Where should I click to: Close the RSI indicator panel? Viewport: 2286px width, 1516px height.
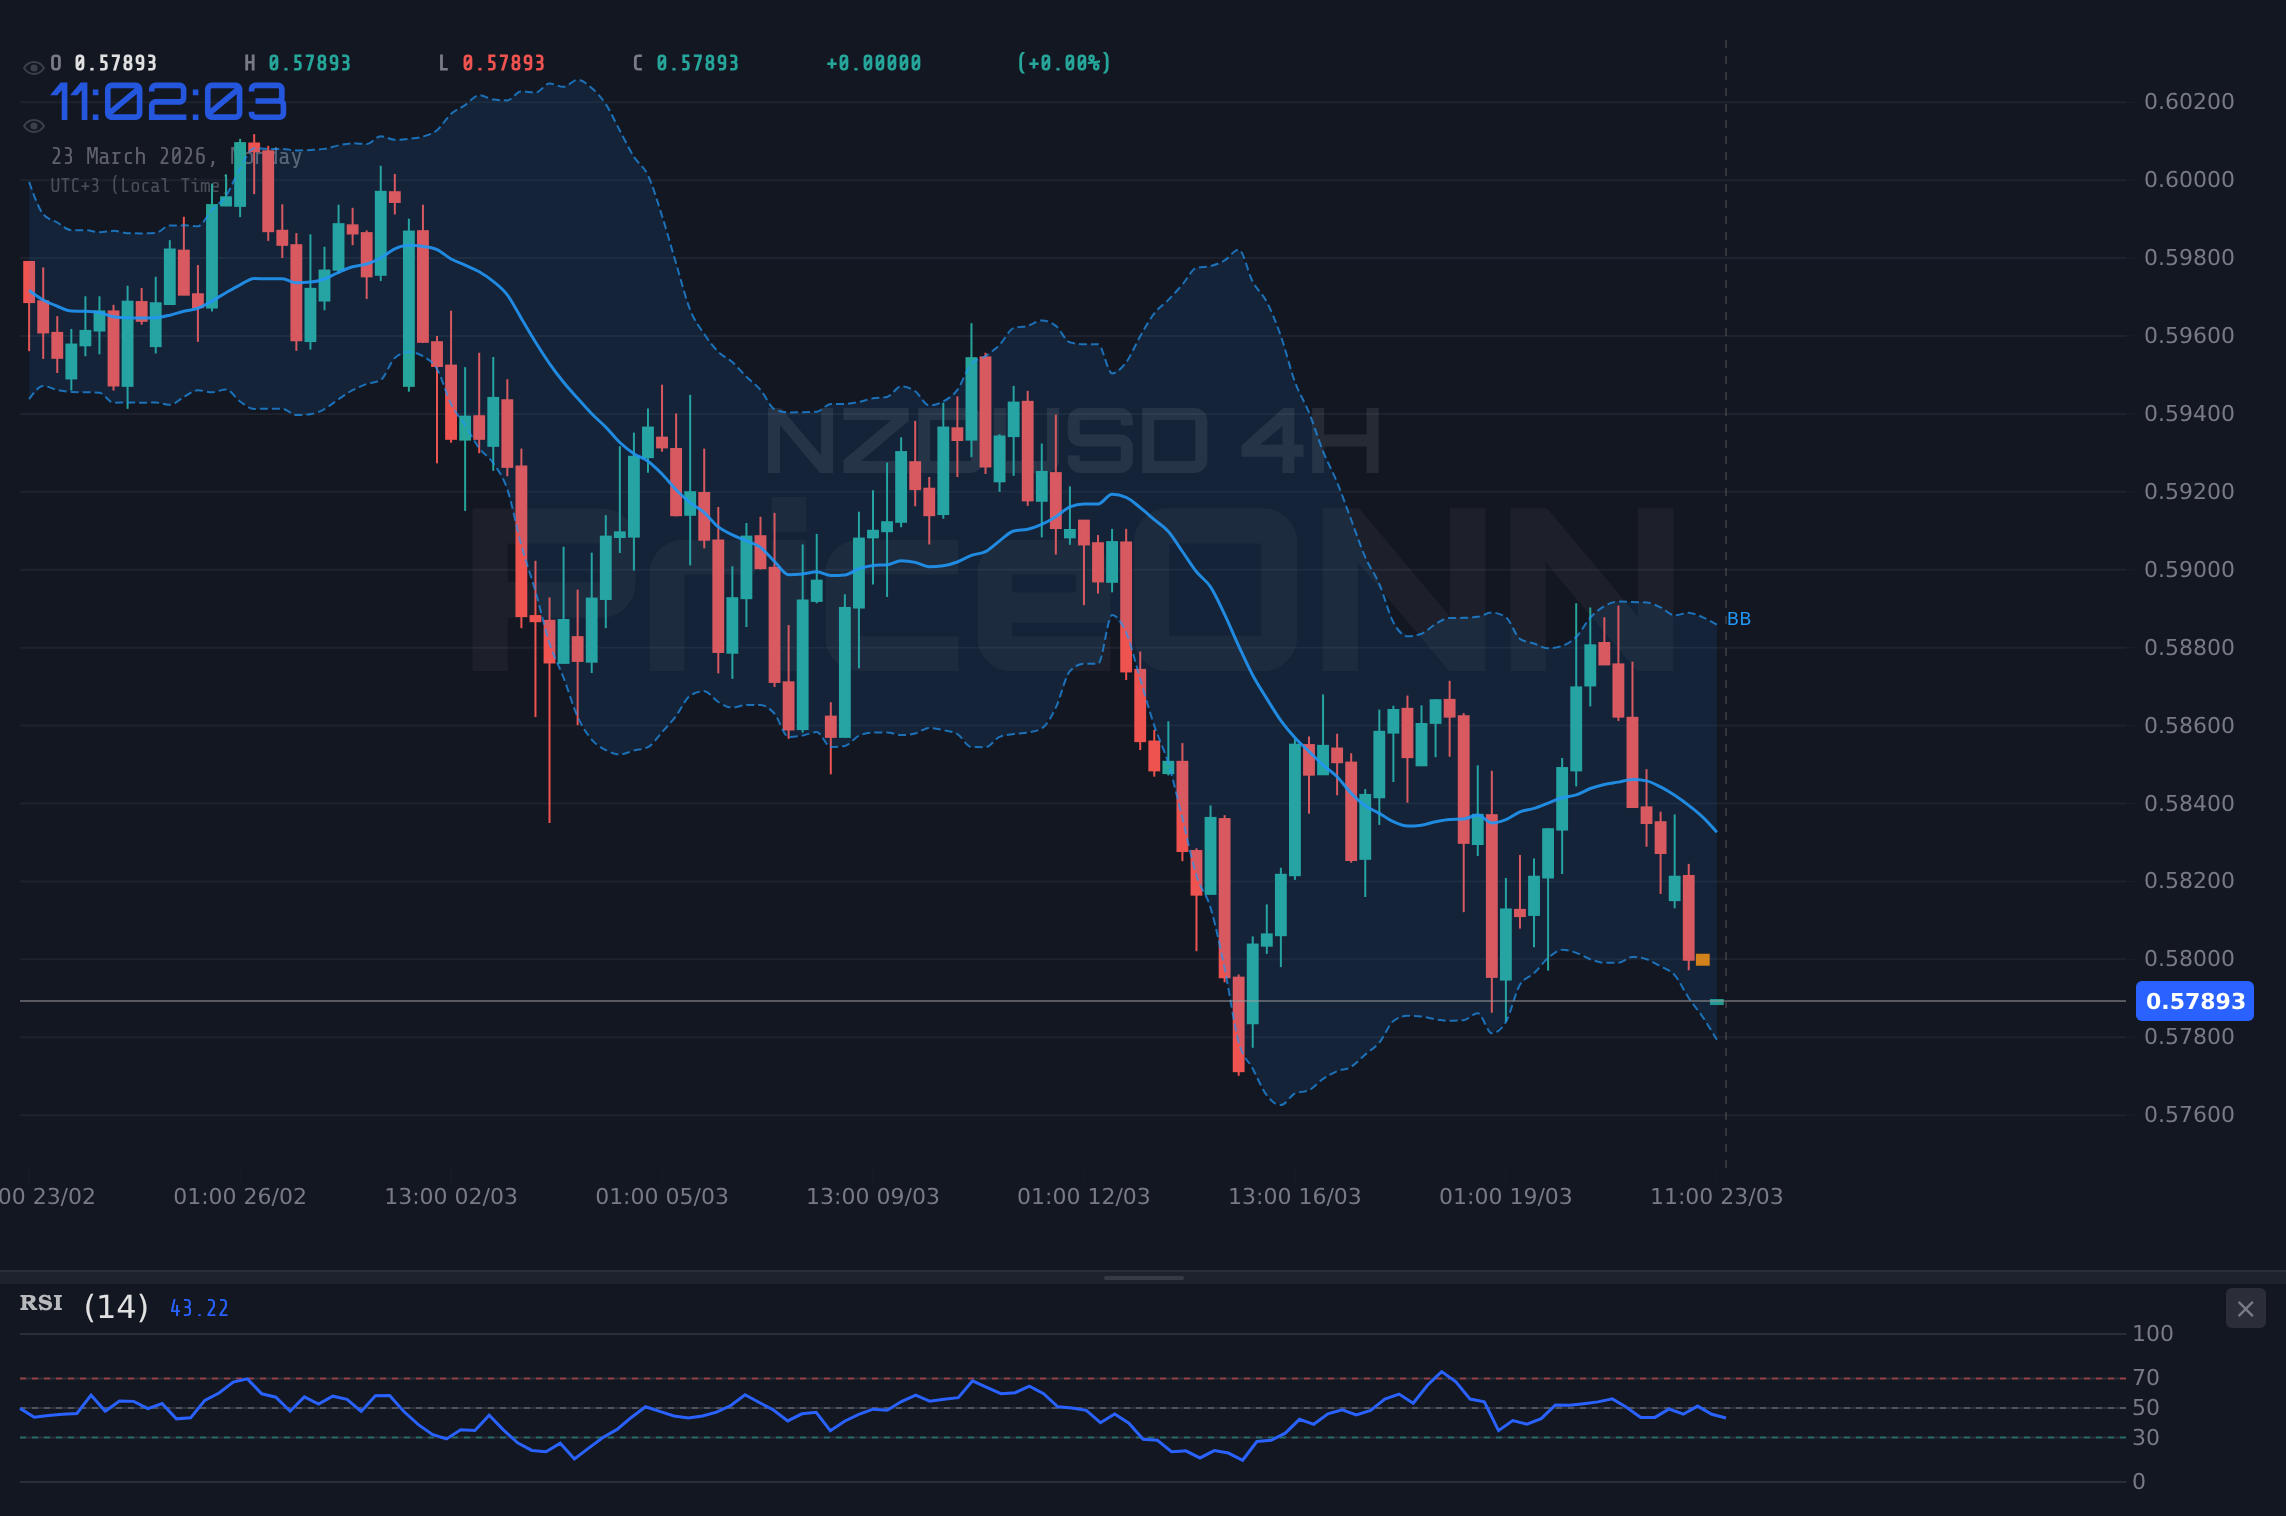2245,1308
